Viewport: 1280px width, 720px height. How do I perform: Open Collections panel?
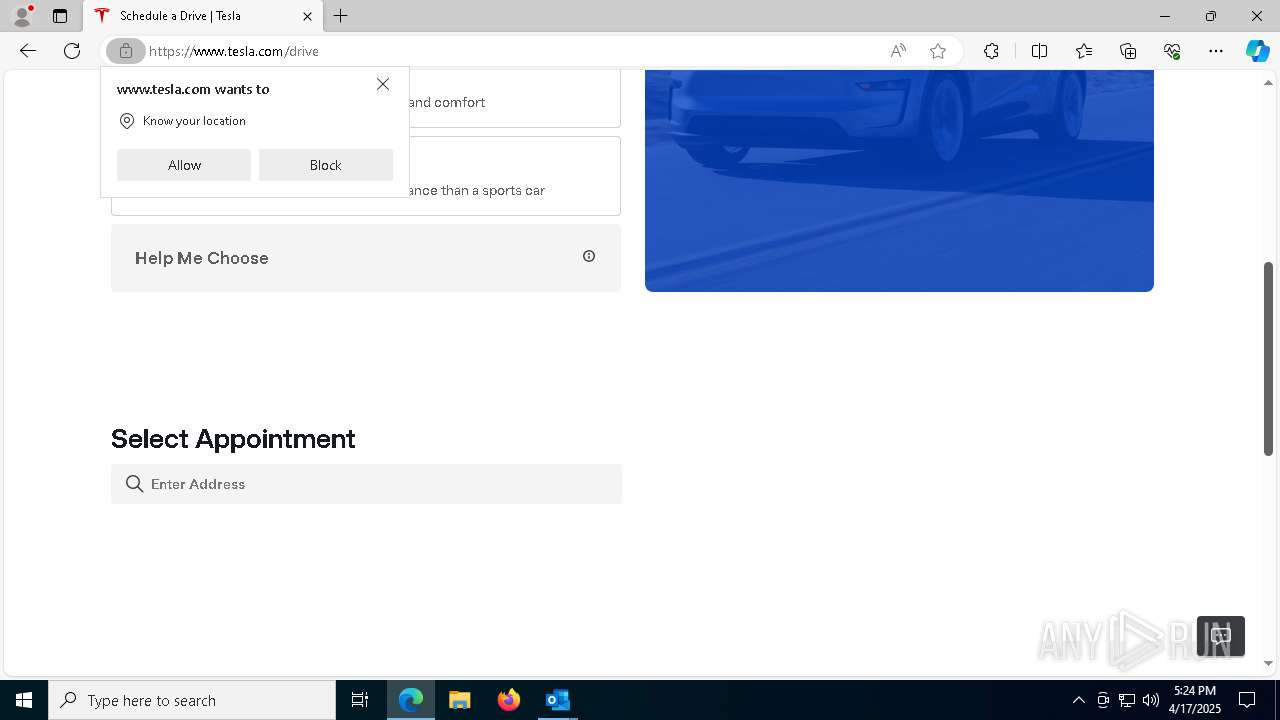(x=1128, y=51)
